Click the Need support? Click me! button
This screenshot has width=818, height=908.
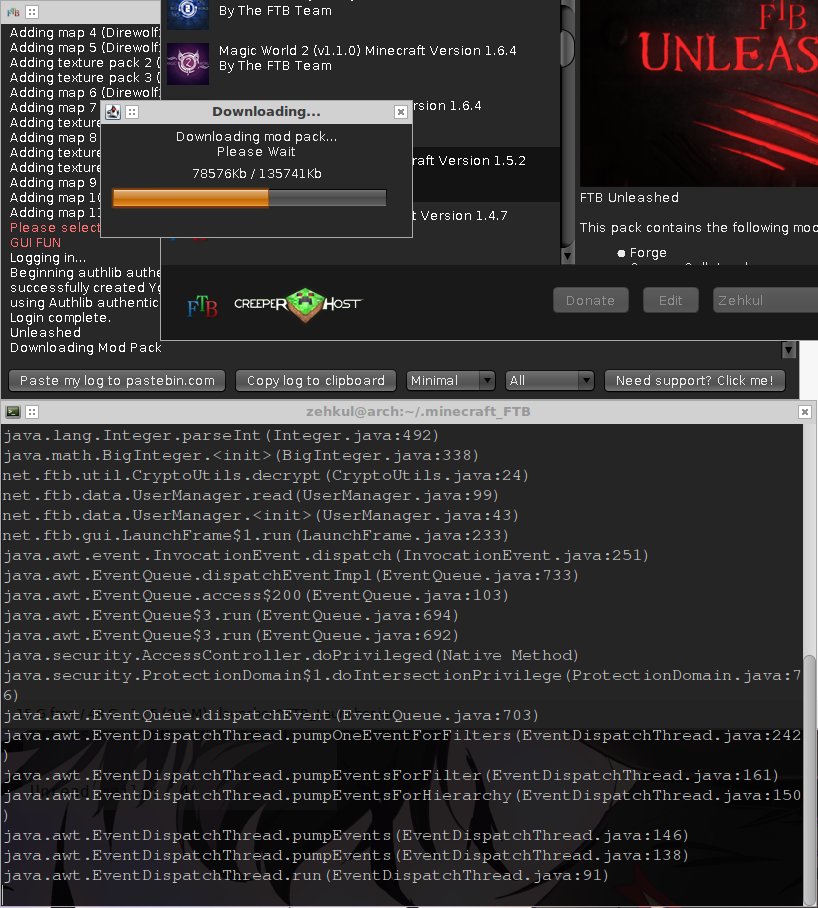695,380
